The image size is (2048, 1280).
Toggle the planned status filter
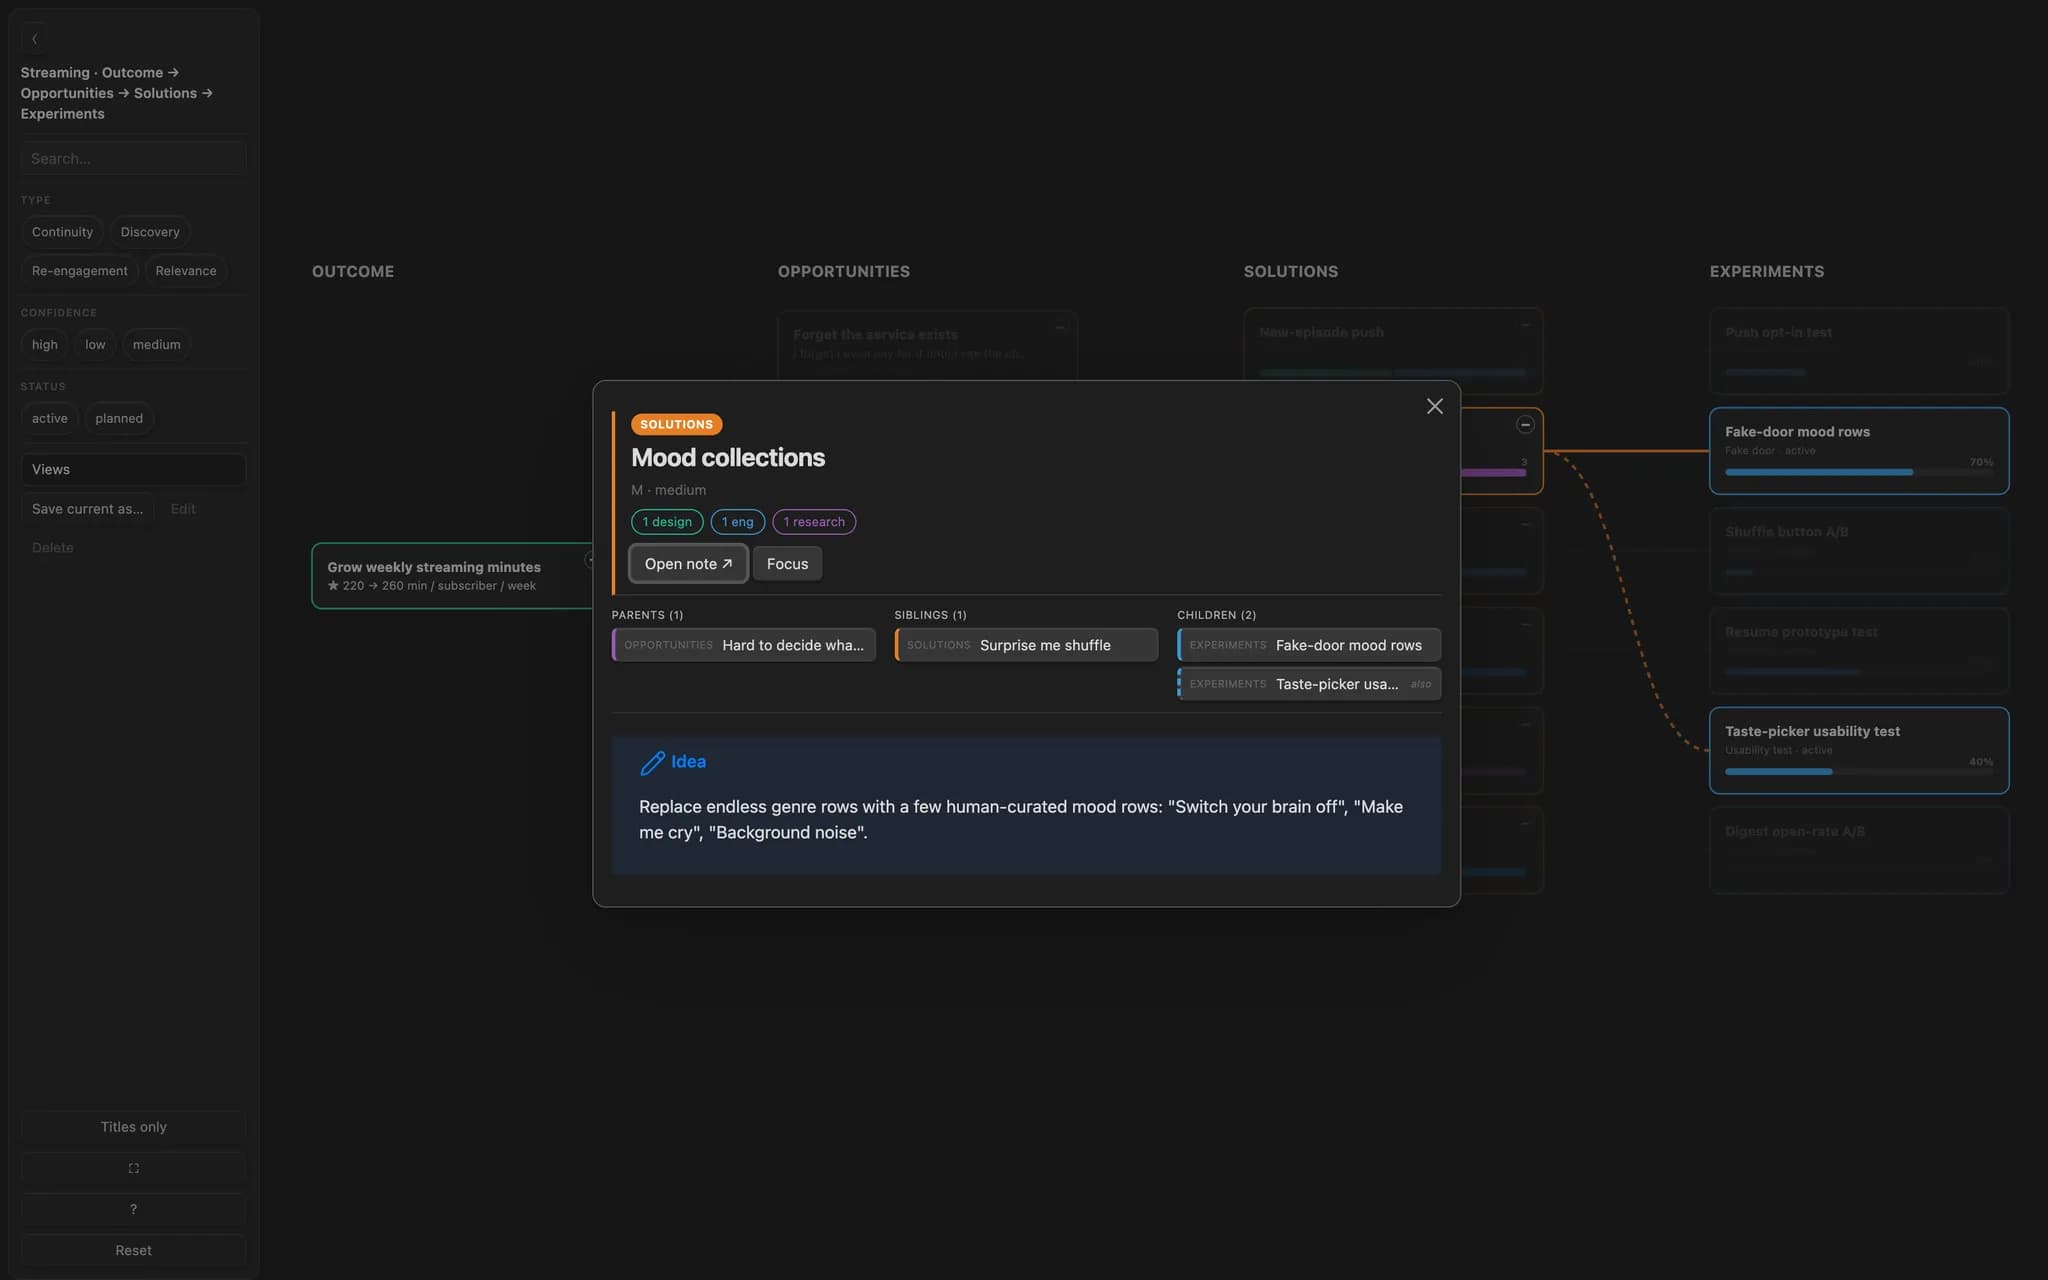tap(119, 419)
